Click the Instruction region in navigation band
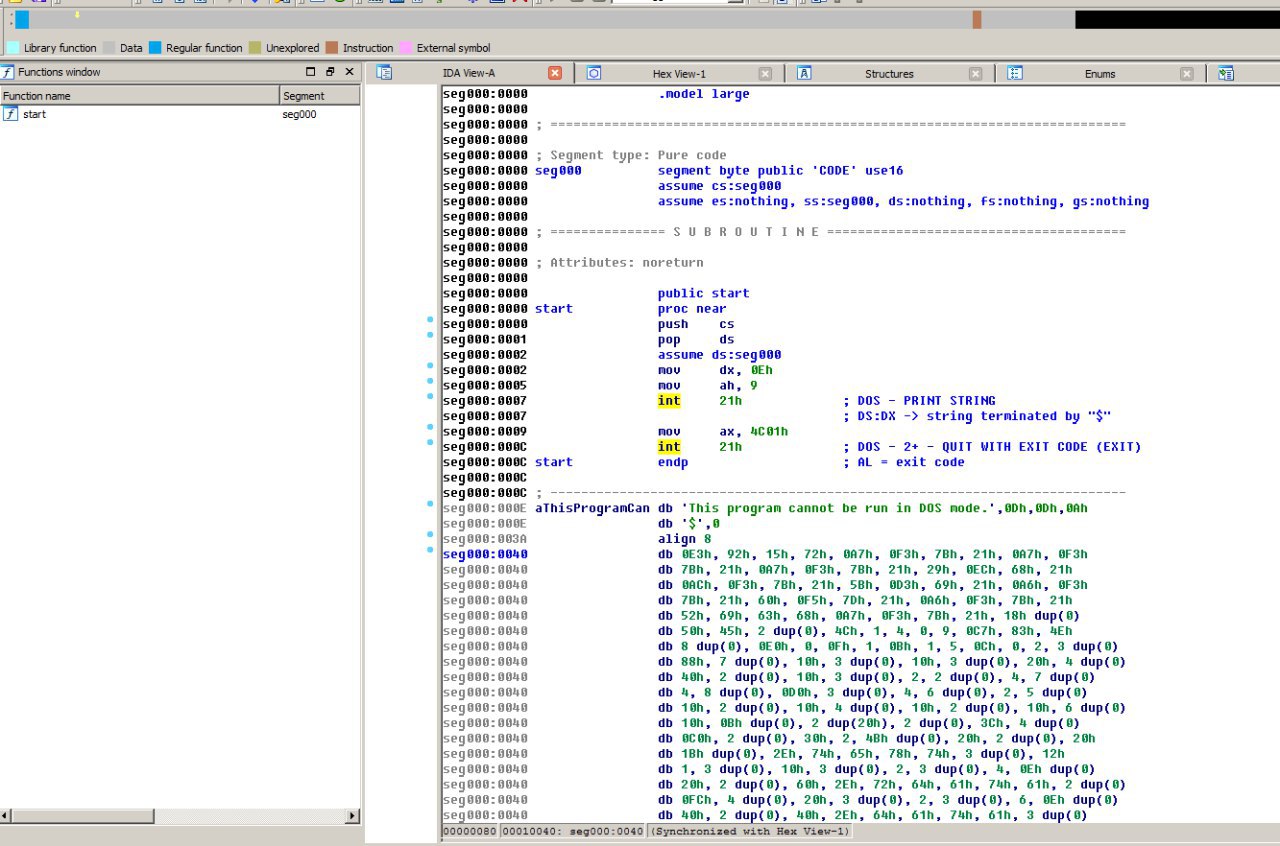The image size is (1280, 846). coord(977,20)
